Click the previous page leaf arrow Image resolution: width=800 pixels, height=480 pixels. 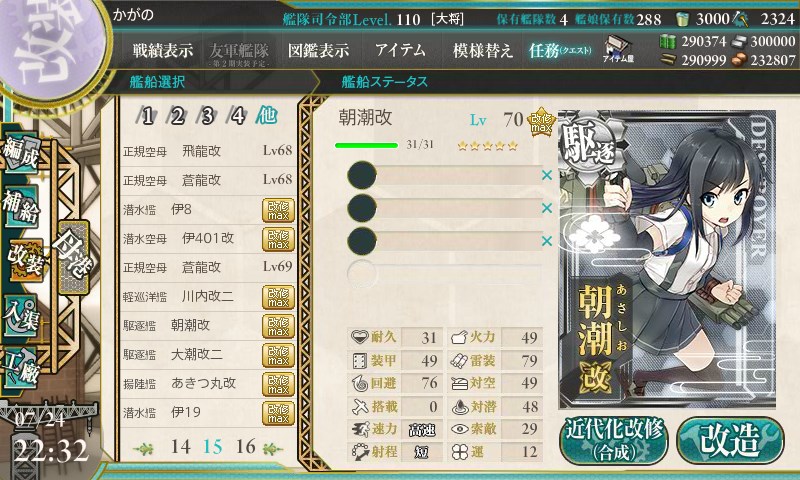tap(144, 448)
